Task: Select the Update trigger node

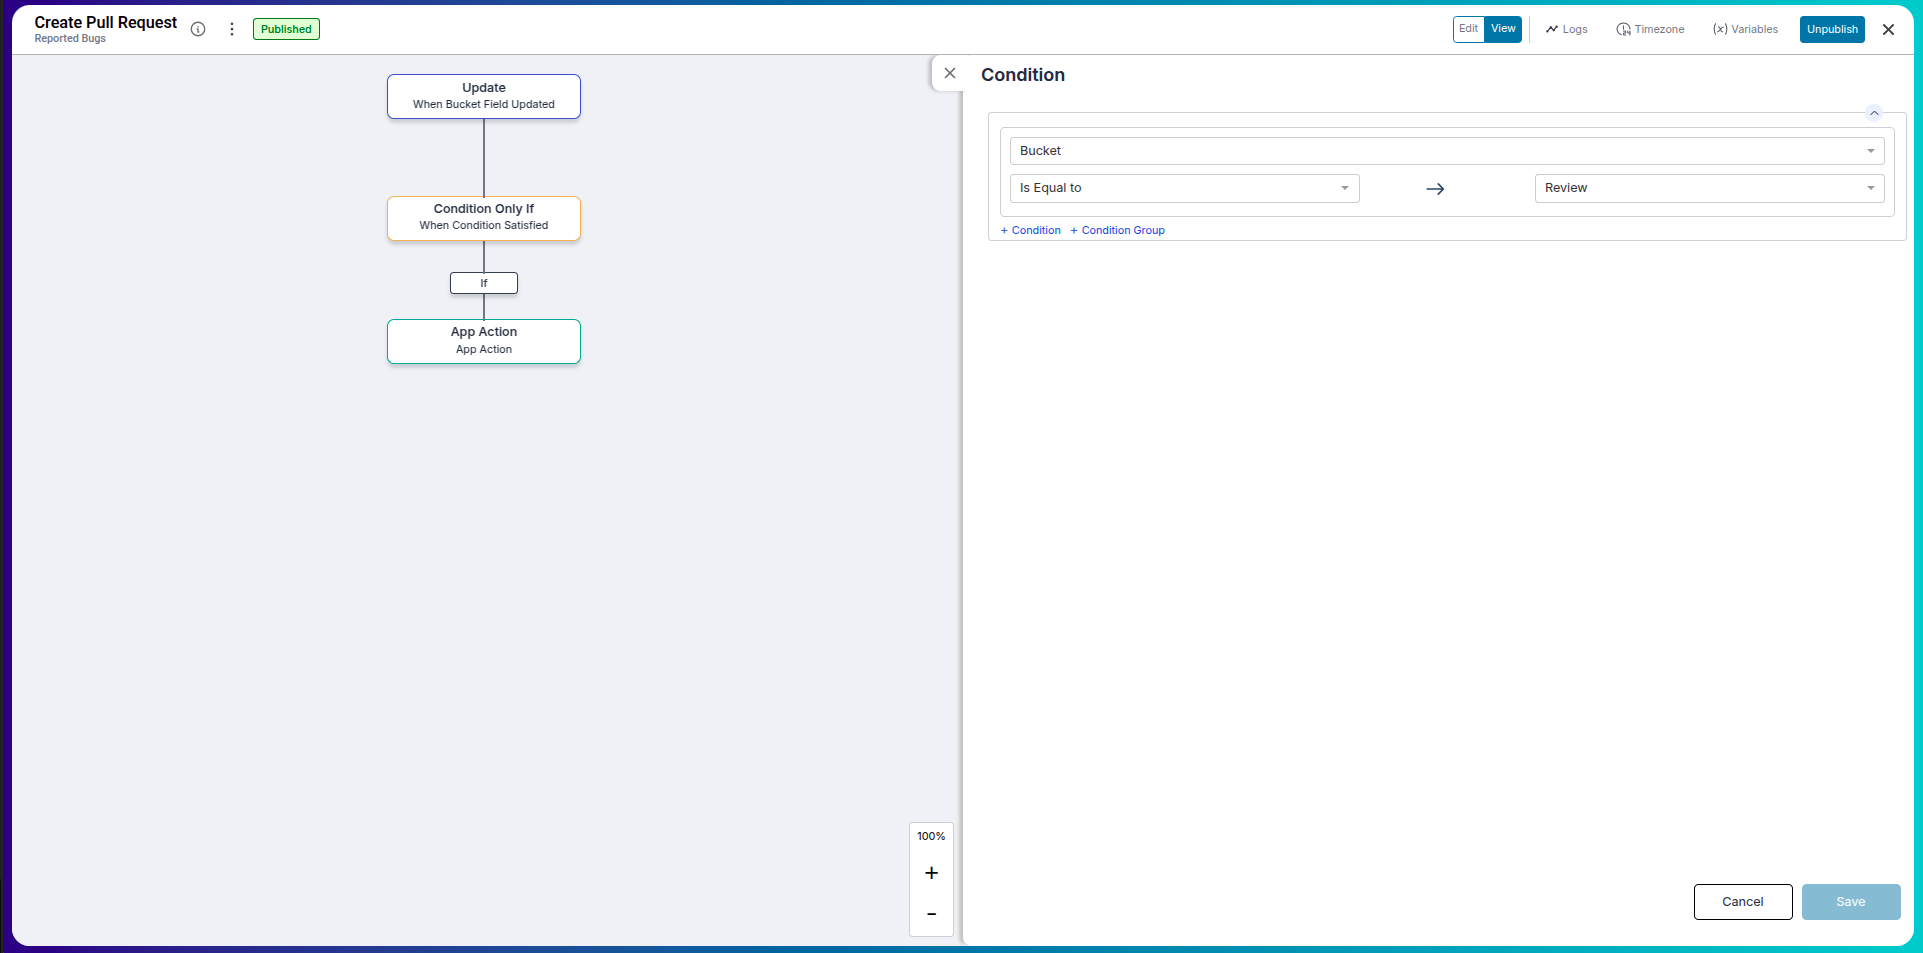Action: pyautogui.click(x=484, y=96)
